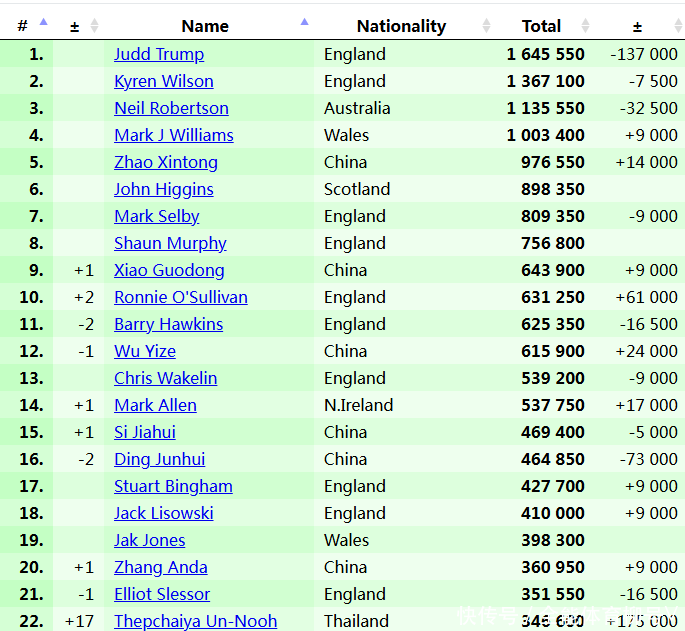Click the sort arrow beside the # header
This screenshot has height=631, width=685.
(x=43, y=24)
